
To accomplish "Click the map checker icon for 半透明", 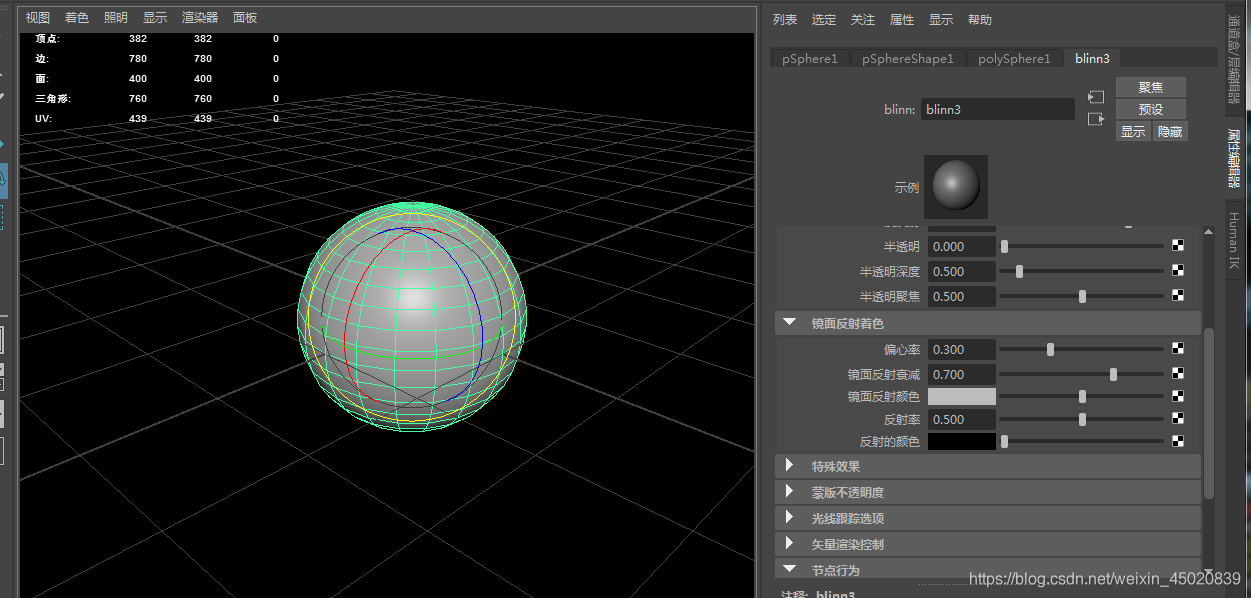I will tap(1178, 246).
